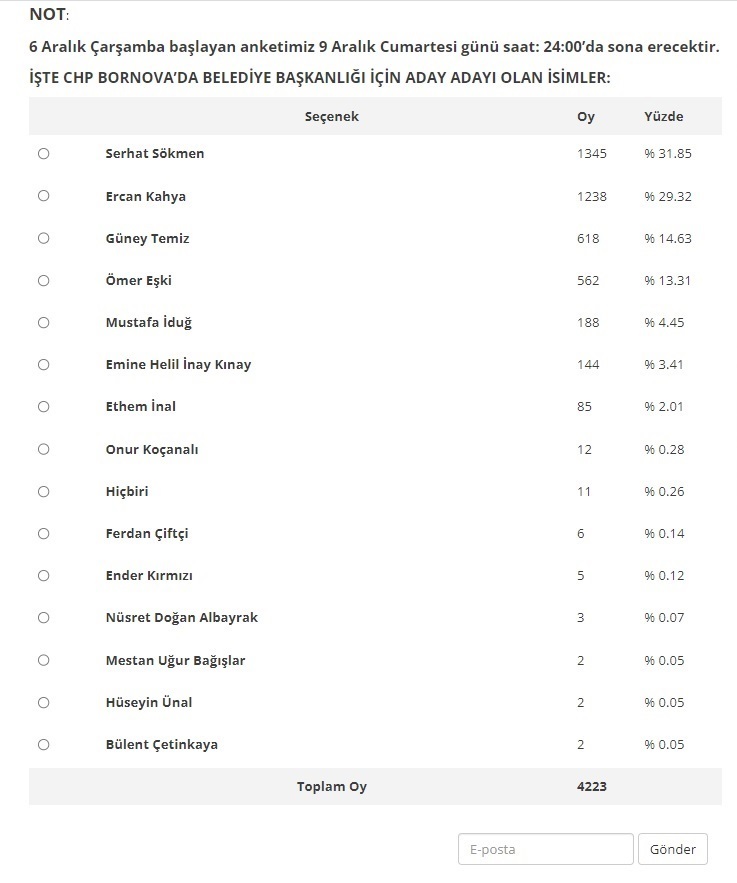Viewport: 737px width, 883px height.
Task: Choose Bülent Çetinkaya option
Action: click(x=43, y=744)
